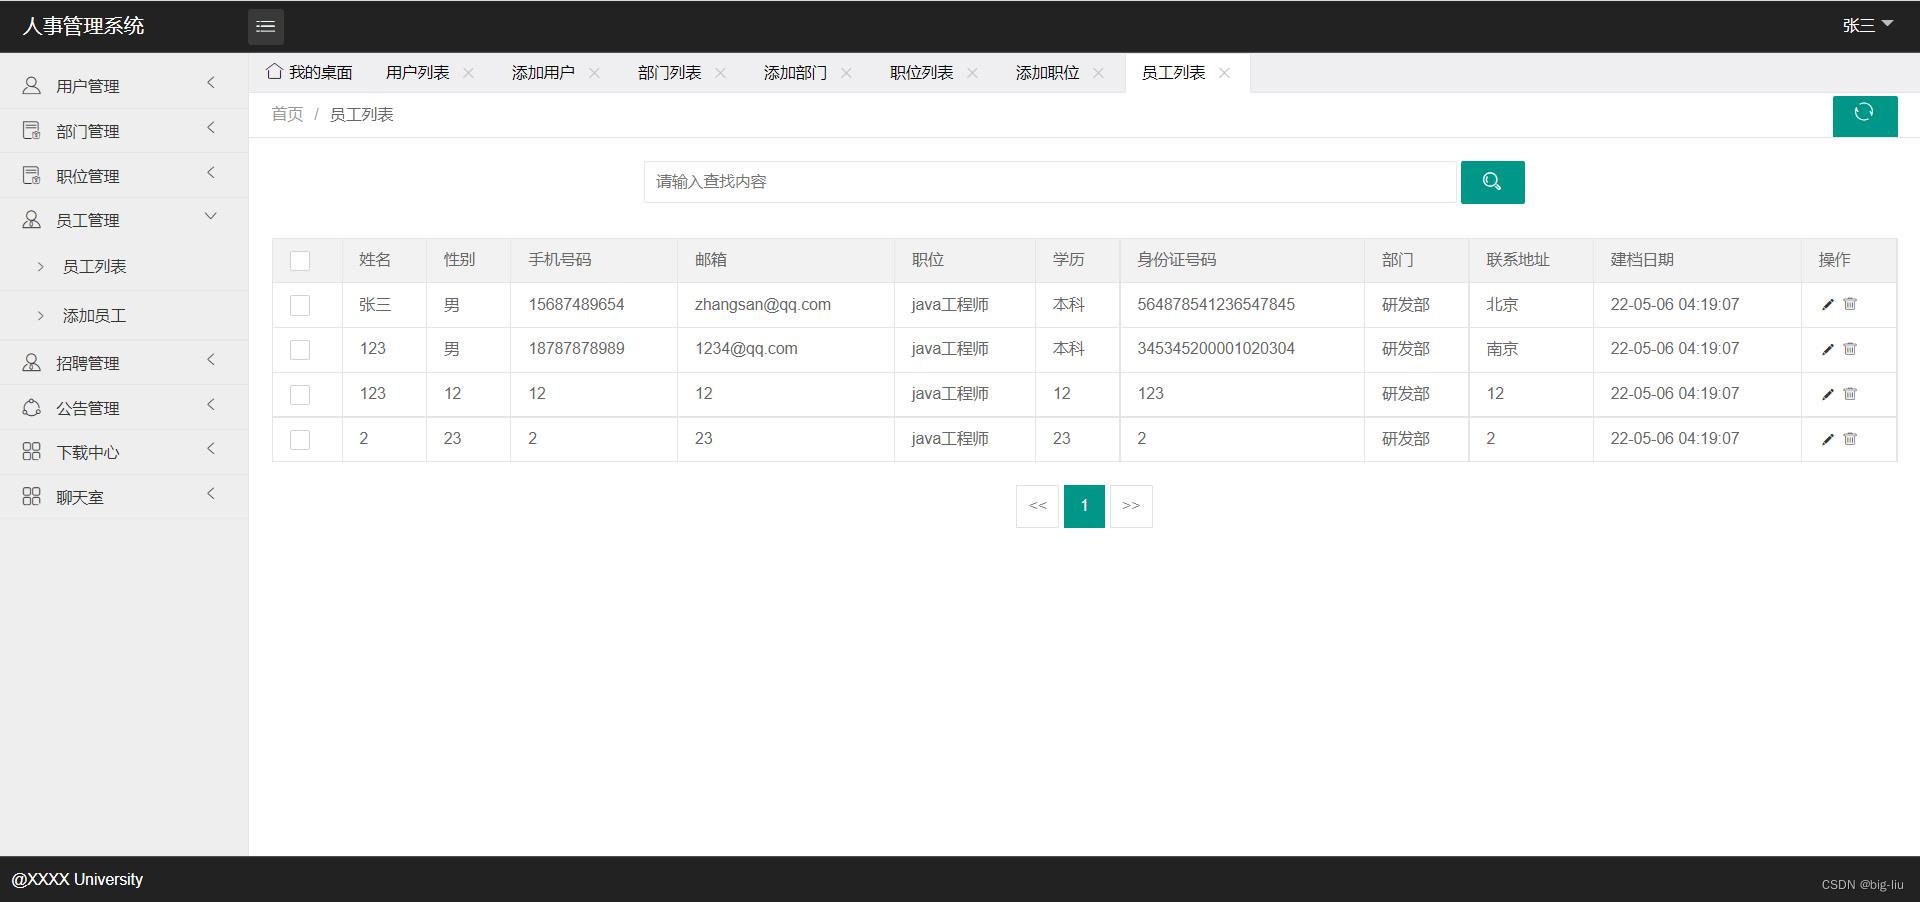Click the green refresh button
The image size is (1920, 902).
point(1864,116)
